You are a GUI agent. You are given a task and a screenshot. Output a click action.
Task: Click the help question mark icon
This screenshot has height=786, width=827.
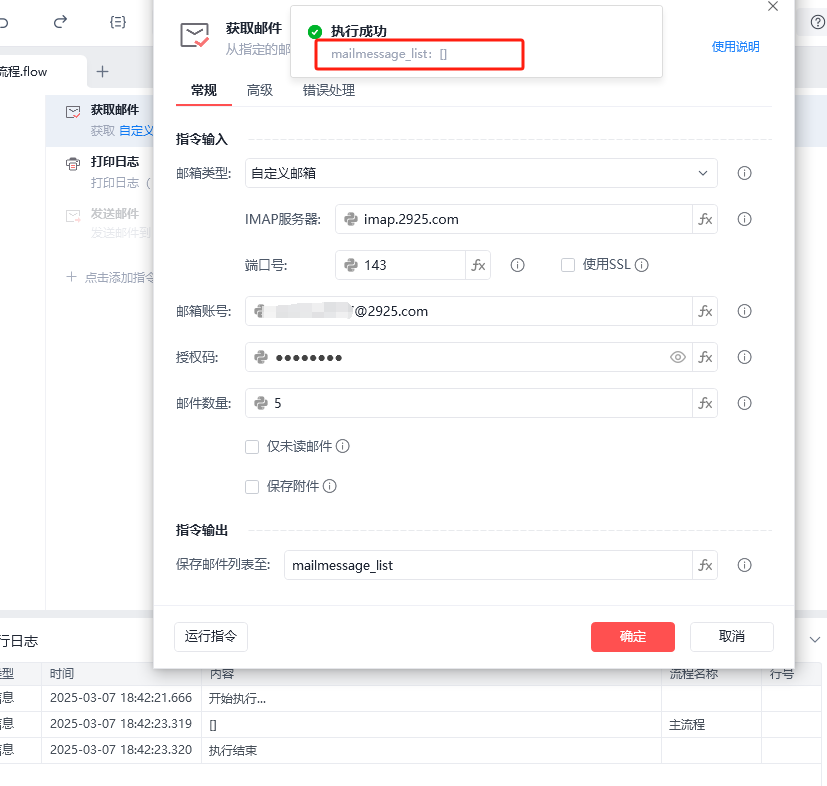(x=818, y=22)
